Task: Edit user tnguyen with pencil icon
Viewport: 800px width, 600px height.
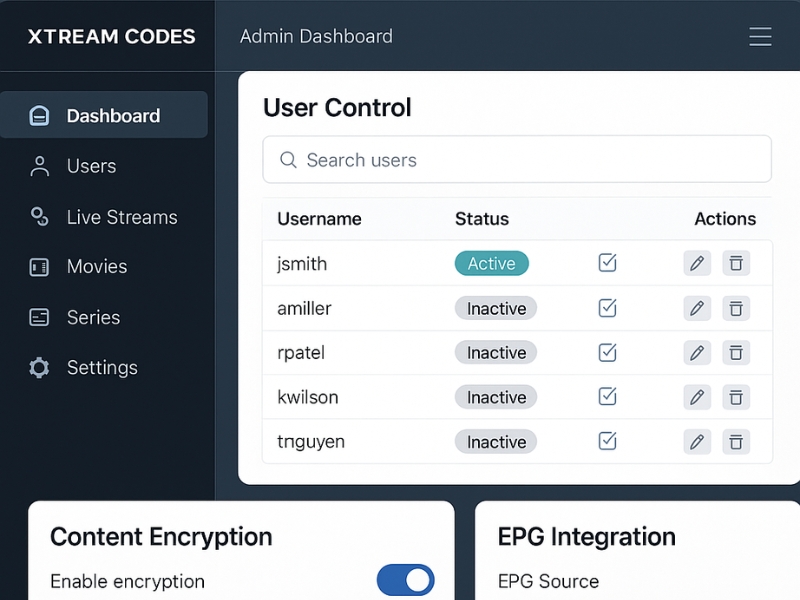Action: pyautogui.click(x=697, y=442)
